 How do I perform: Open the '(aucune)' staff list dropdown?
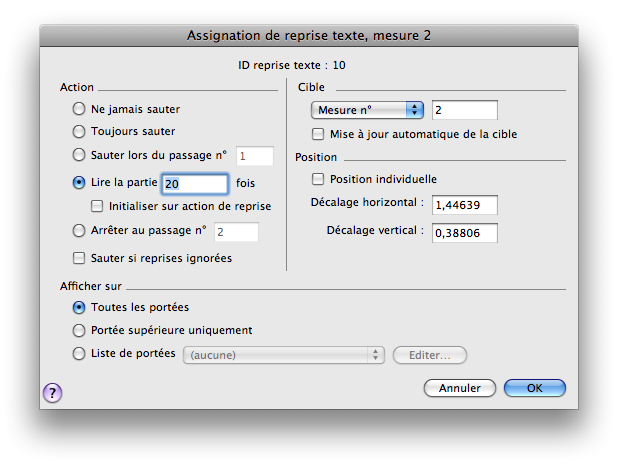[x=284, y=354]
